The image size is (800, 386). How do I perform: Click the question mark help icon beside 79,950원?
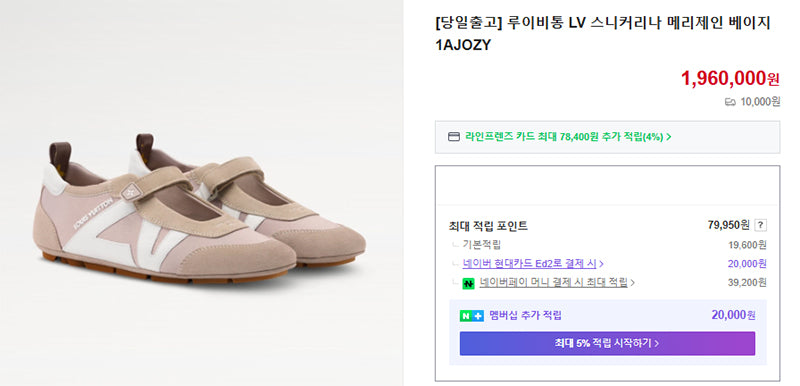(x=761, y=225)
